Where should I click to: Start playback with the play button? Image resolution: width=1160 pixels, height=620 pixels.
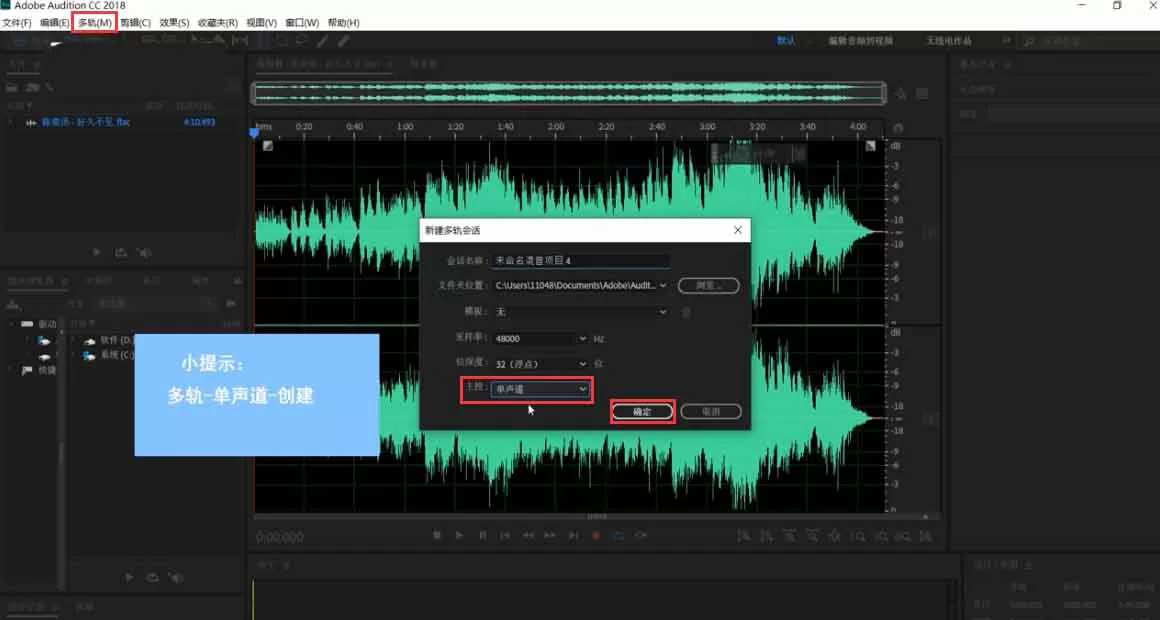[459, 535]
